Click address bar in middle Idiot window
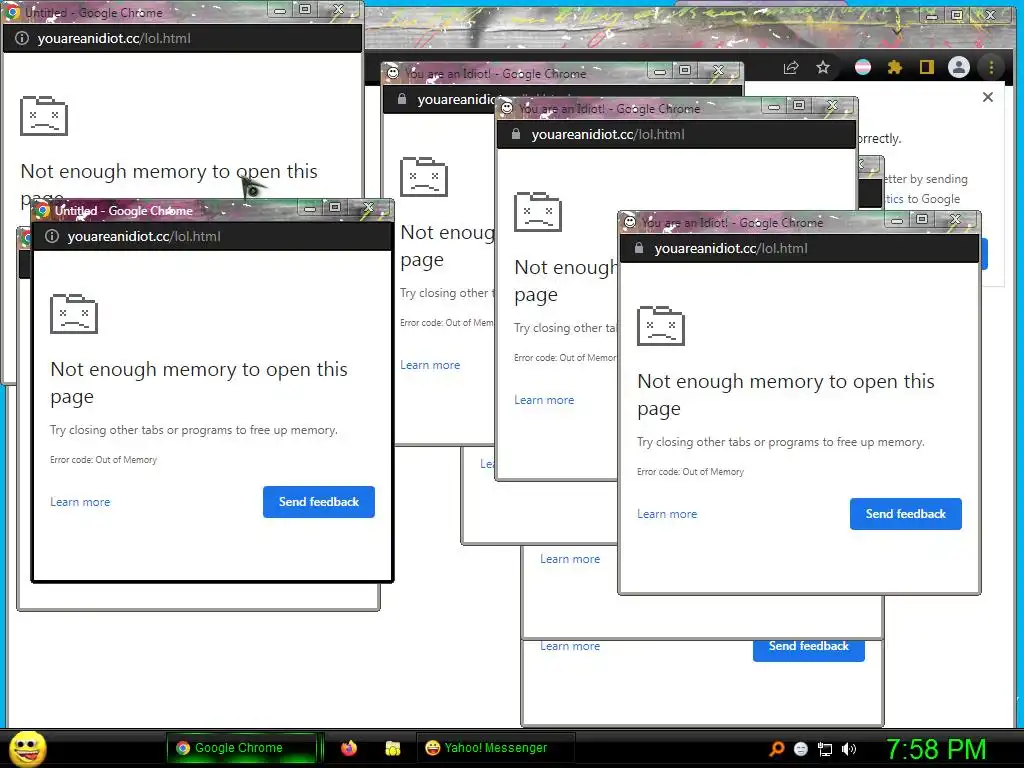Image resolution: width=1024 pixels, height=768 pixels. pos(677,134)
